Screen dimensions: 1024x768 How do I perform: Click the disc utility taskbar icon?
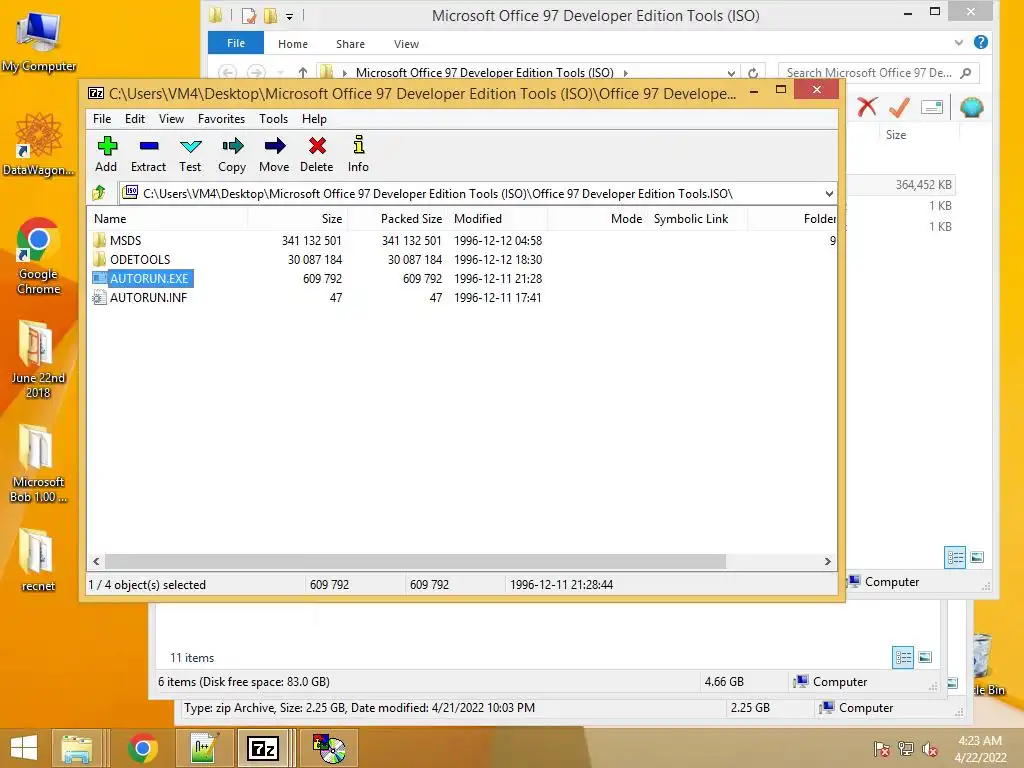coord(329,748)
